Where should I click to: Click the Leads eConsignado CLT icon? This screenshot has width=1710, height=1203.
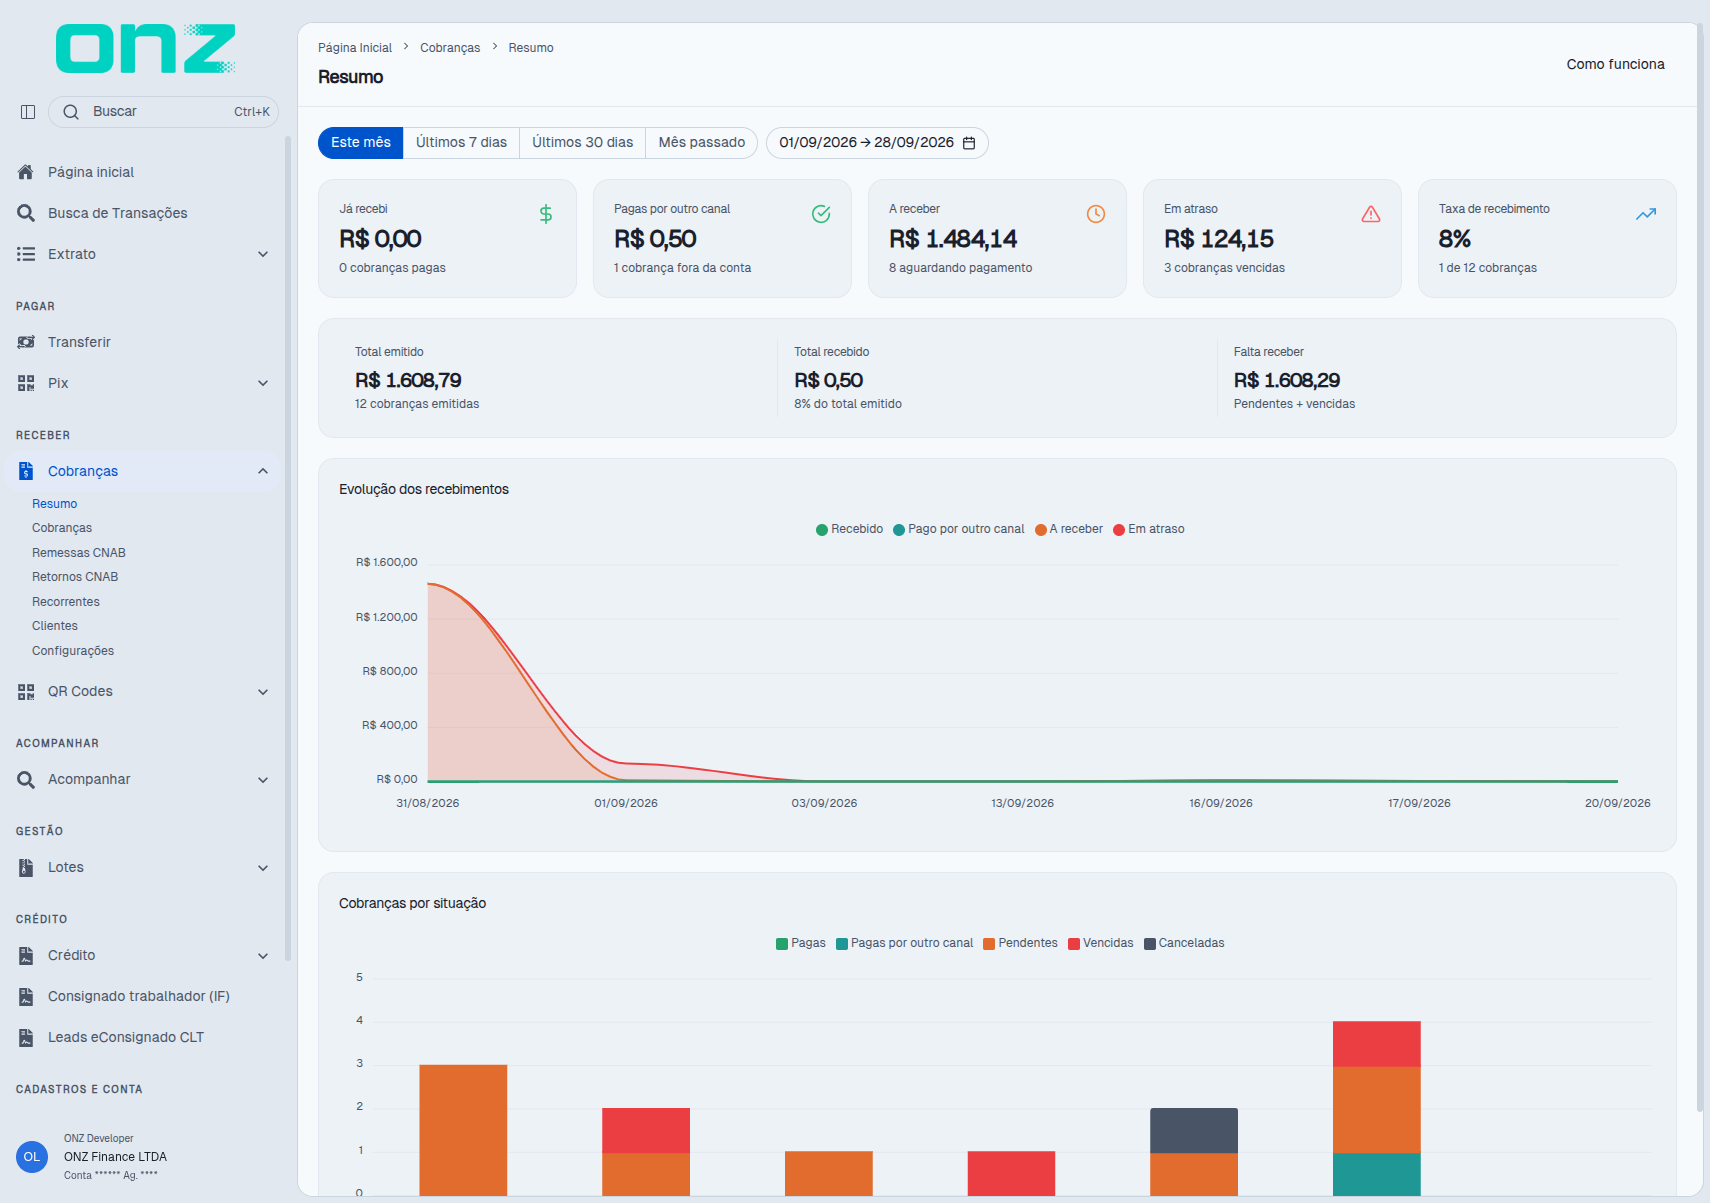[26, 1037]
